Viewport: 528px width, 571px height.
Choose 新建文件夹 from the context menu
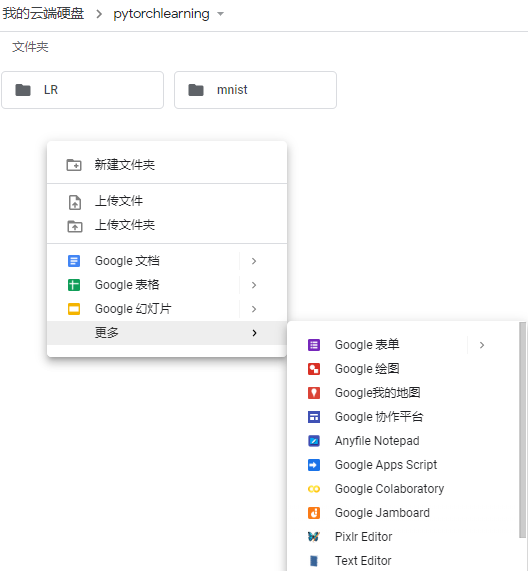click(167, 165)
